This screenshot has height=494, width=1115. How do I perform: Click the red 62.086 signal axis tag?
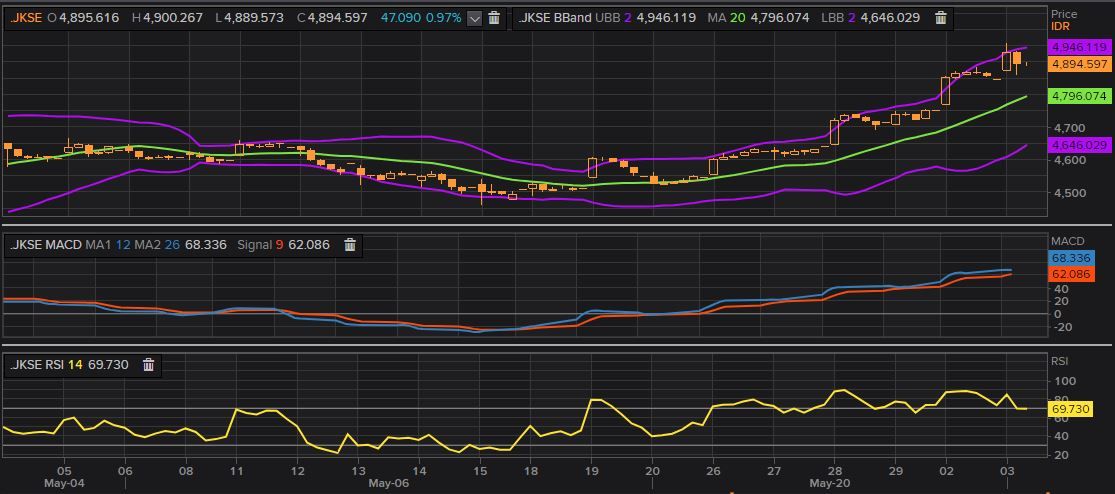pyautogui.click(x=1072, y=273)
